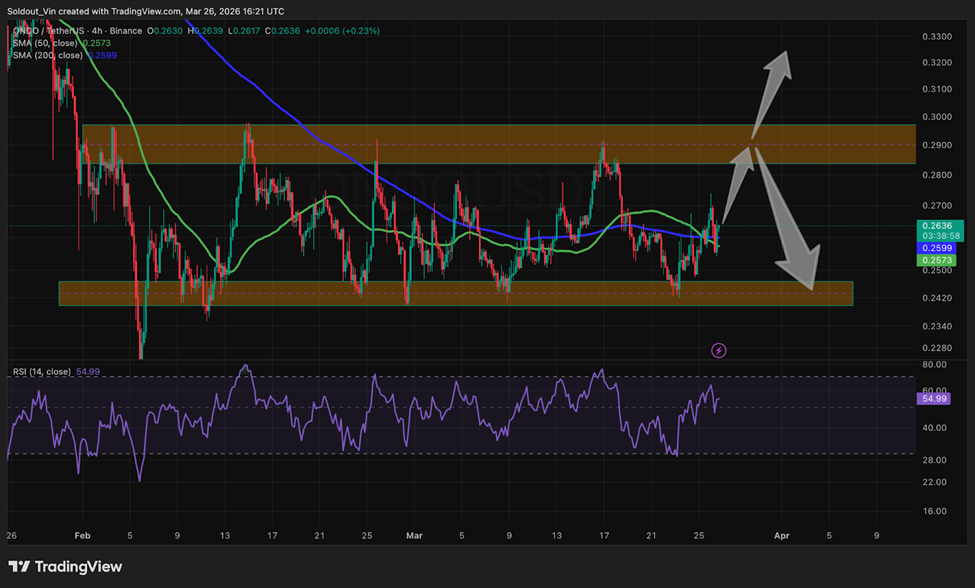The image size is (975, 588).
Task: Click the Feb label on time axis
Action: 82,536
